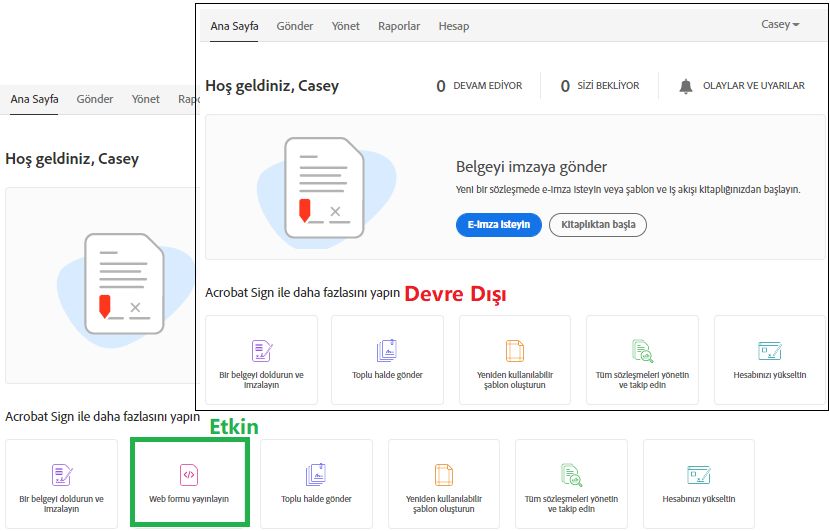The image size is (830, 531).
Task: Go to Raporlar tab in front window
Action: [x=399, y=26]
